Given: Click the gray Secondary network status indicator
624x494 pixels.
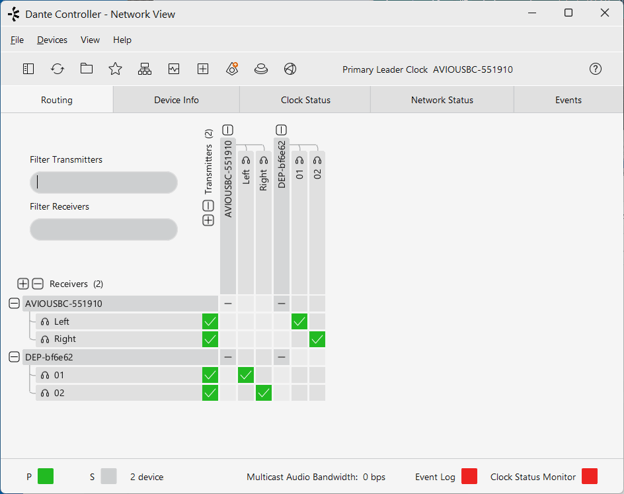Looking at the screenshot, I should (x=109, y=476).
